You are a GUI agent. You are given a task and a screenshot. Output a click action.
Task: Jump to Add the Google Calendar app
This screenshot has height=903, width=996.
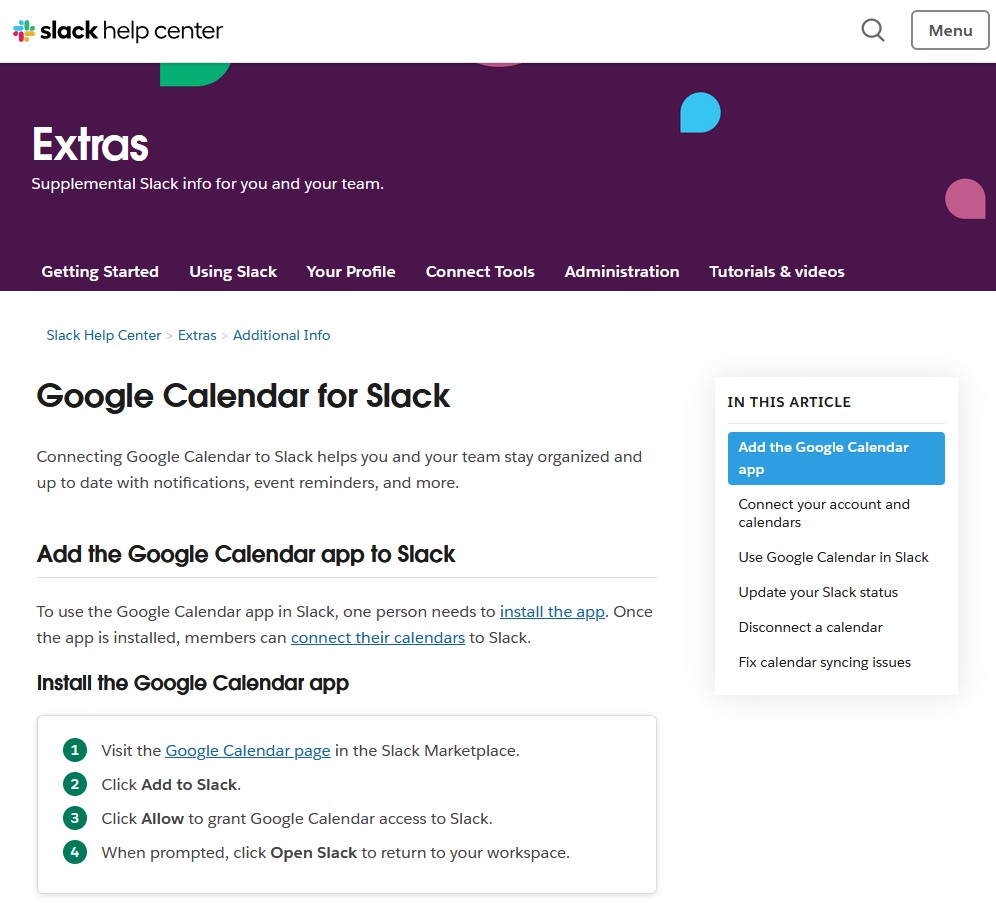pos(836,458)
